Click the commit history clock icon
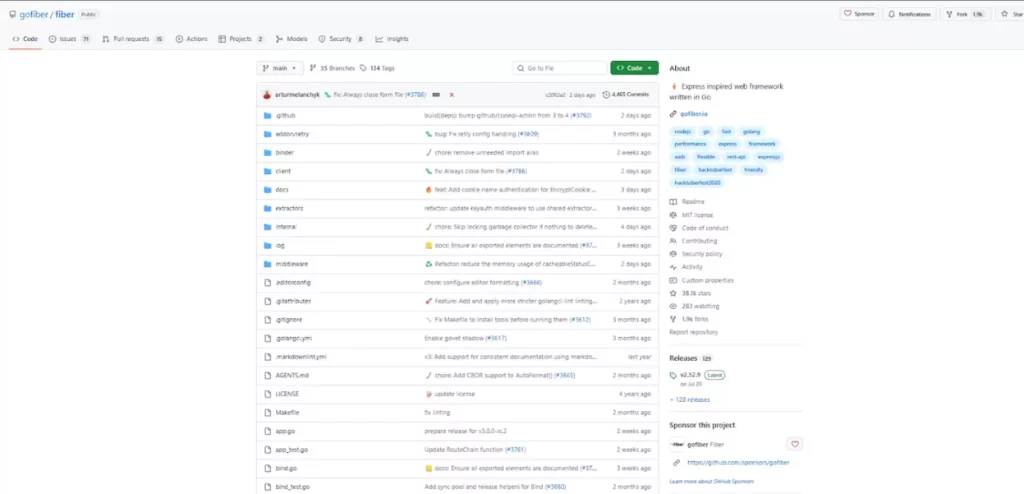The image size is (1024, 494). click(606, 94)
